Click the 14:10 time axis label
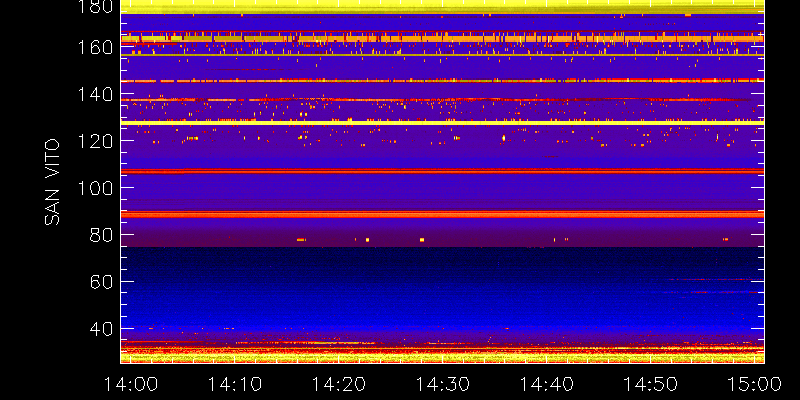Image resolution: width=800 pixels, height=400 pixels. (235, 384)
